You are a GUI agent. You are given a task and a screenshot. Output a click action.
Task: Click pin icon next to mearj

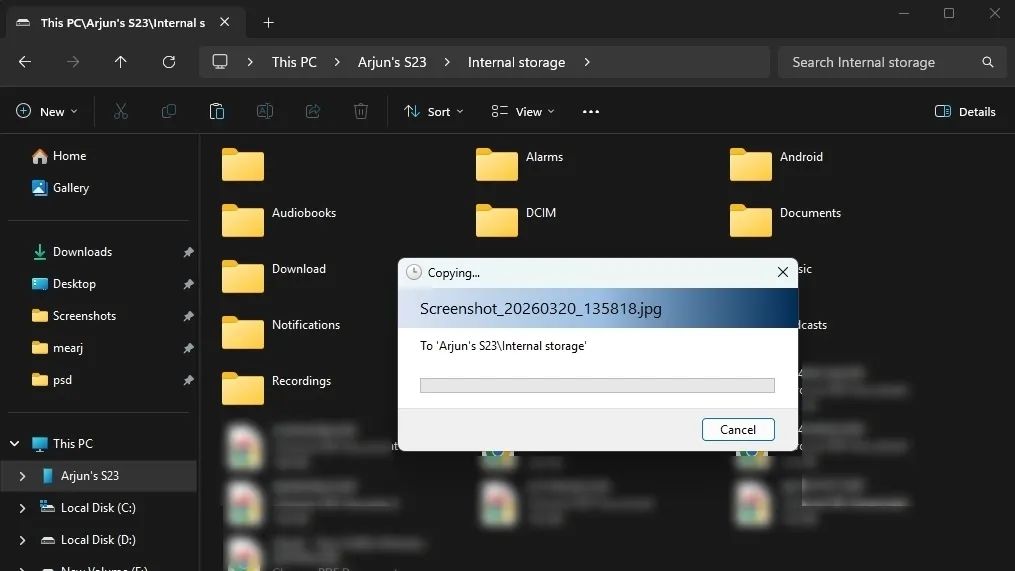click(x=188, y=348)
